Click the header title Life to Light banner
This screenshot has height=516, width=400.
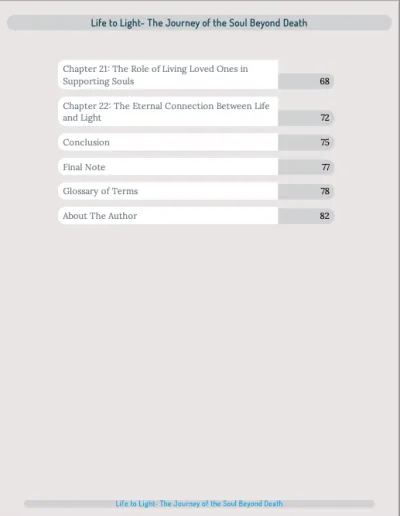click(199, 23)
